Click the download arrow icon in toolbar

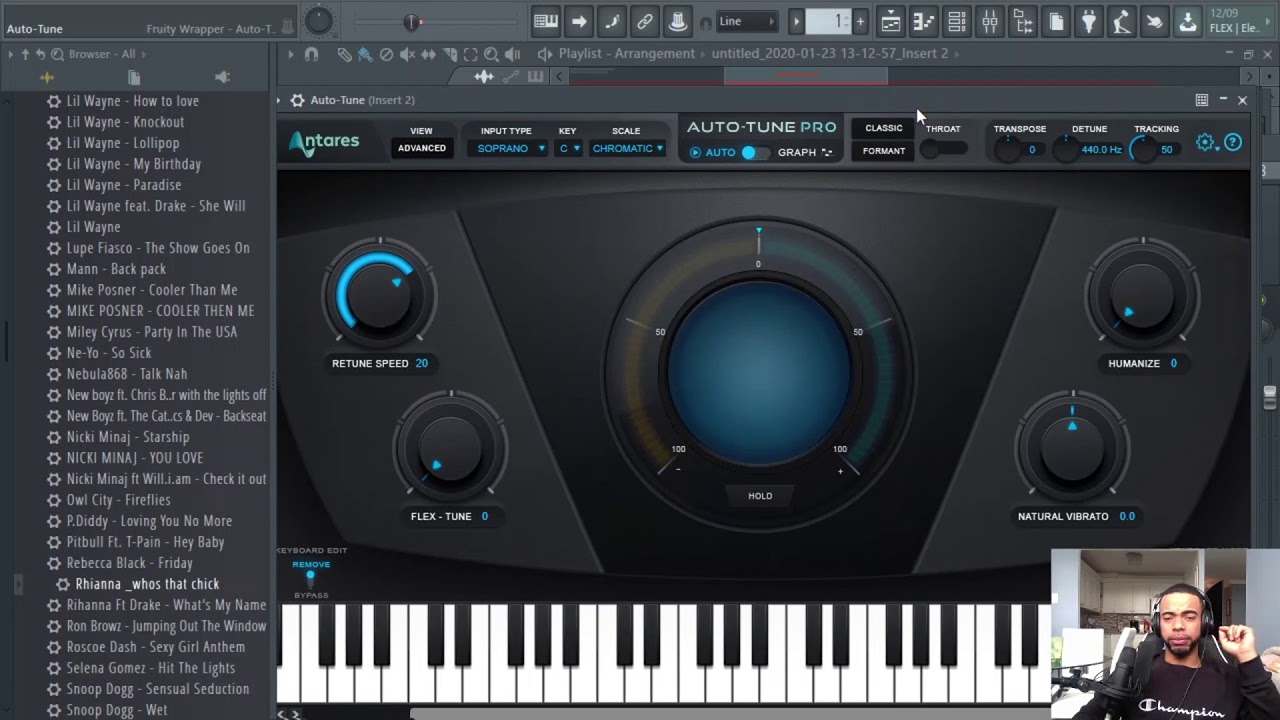pyautogui.click(x=1187, y=21)
